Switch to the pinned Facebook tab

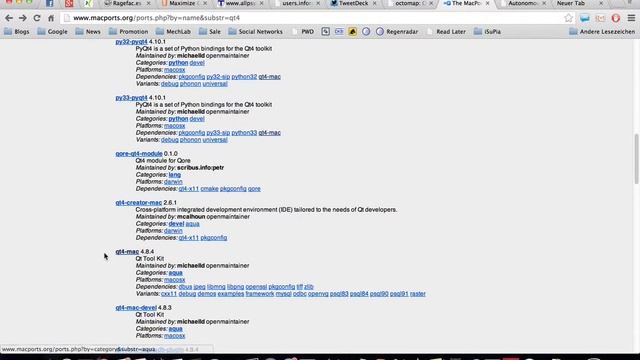click(49, 3)
